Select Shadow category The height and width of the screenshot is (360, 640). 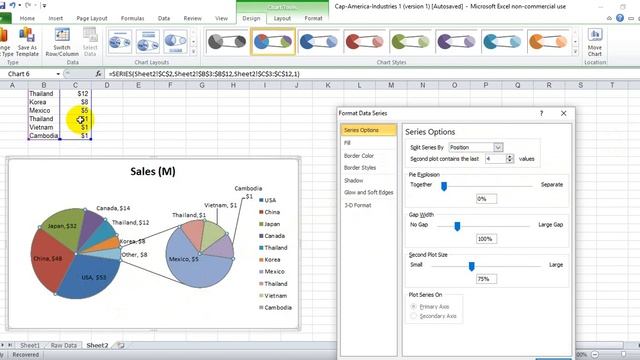353,180
